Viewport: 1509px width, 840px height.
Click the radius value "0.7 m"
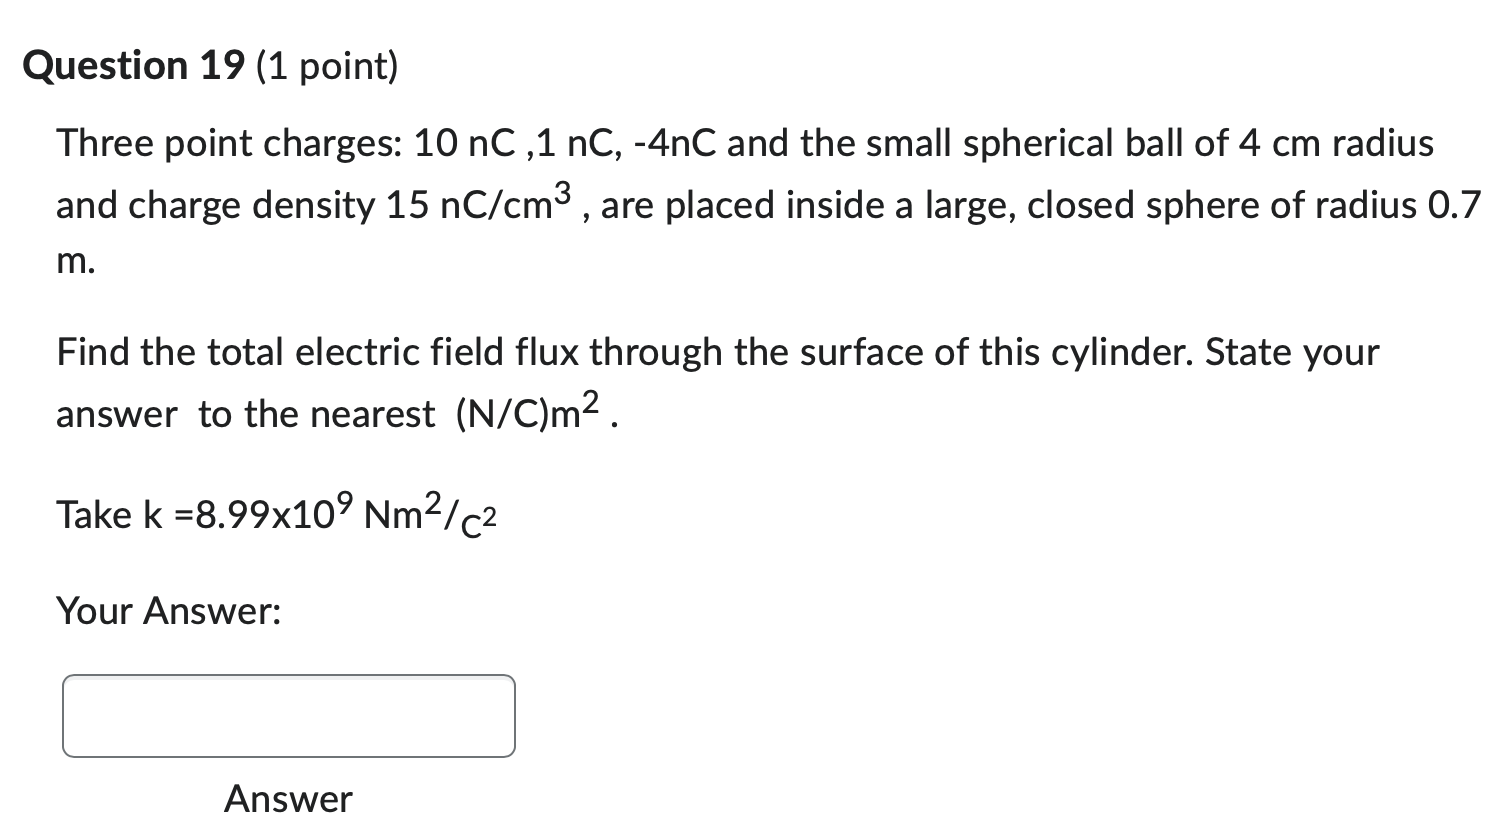(x=1452, y=206)
